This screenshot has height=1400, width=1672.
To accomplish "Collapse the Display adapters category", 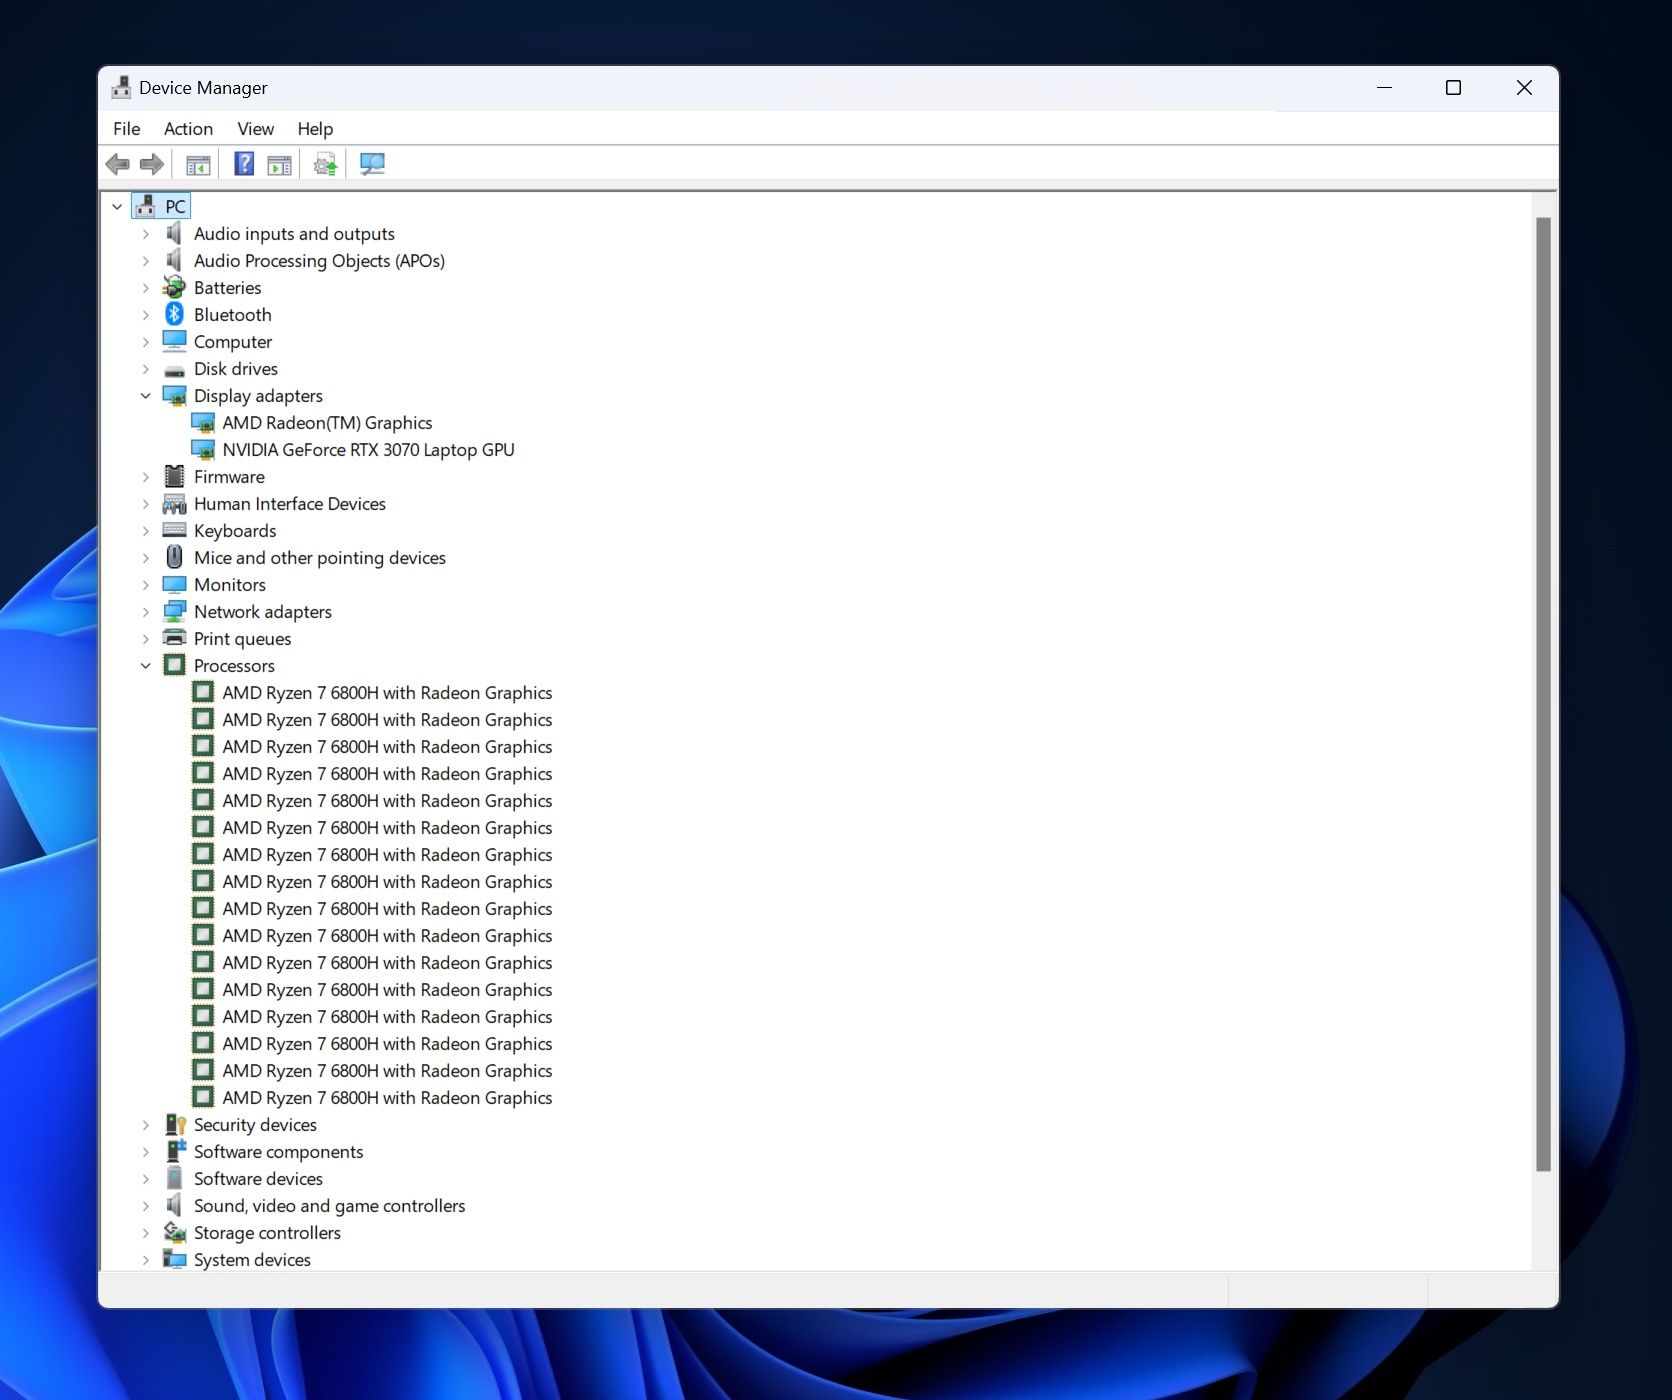I will point(145,395).
